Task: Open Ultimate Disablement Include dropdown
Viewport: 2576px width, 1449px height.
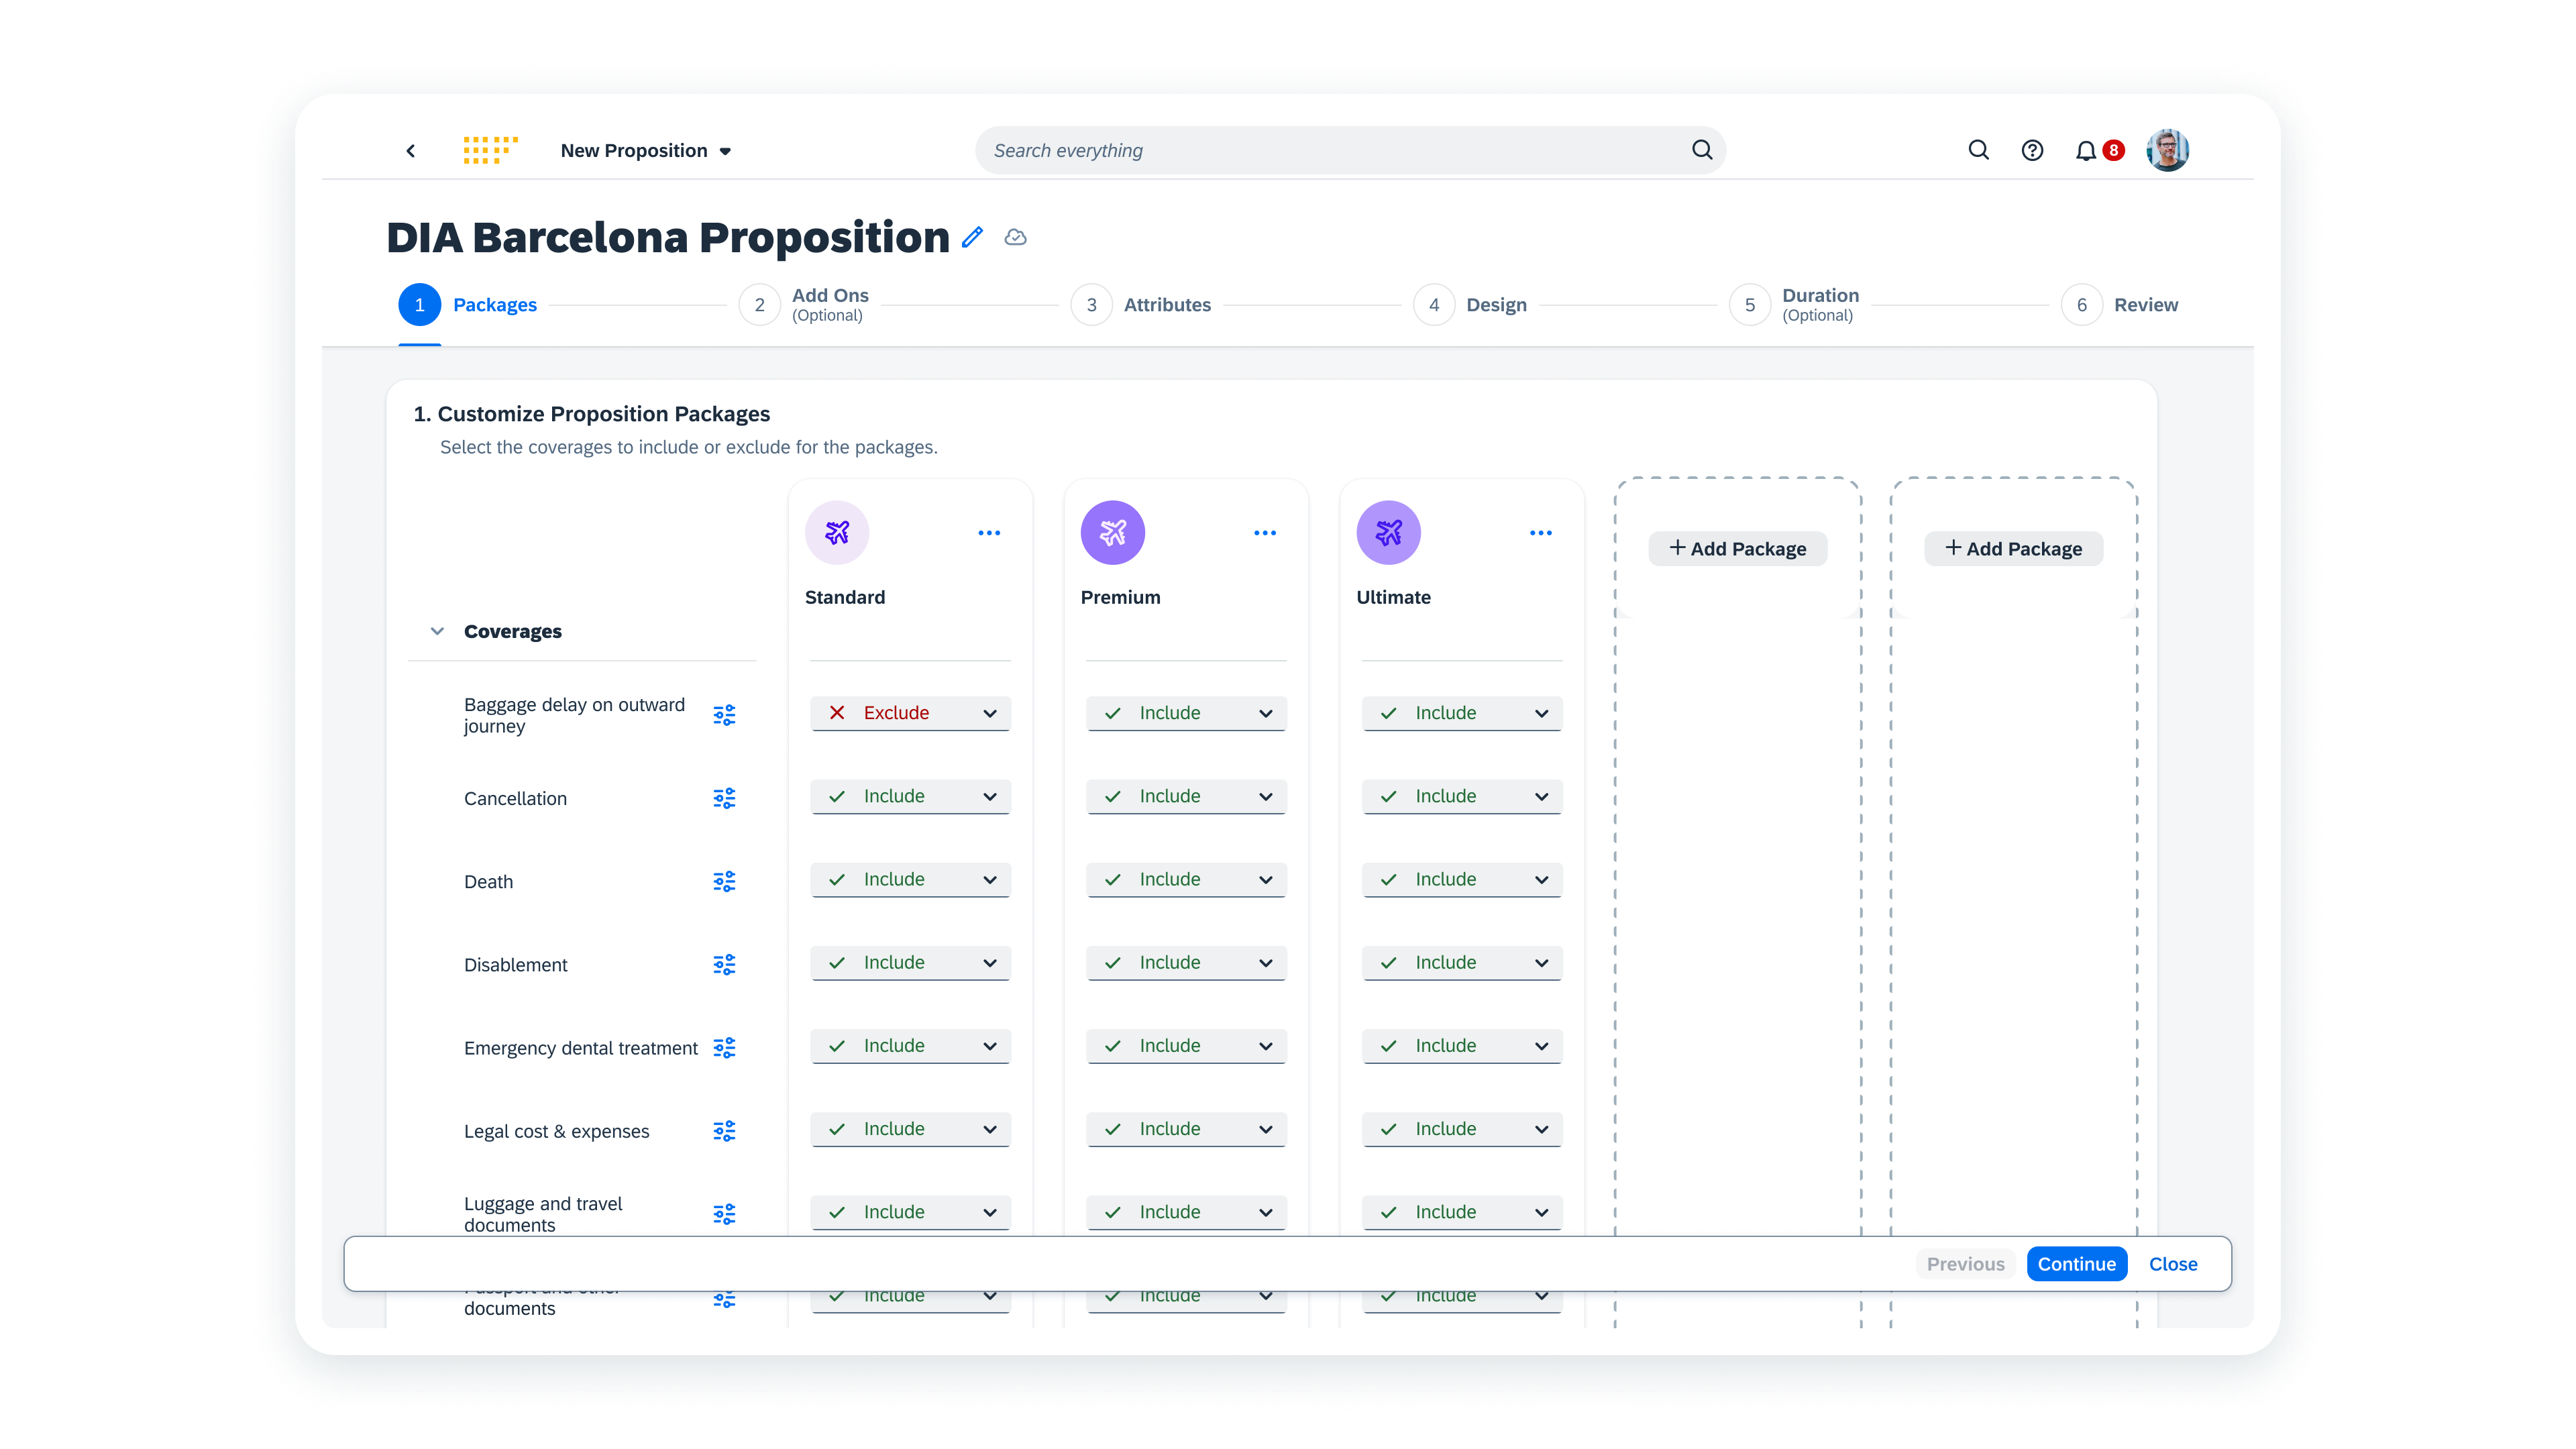Action: (x=1462, y=962)
